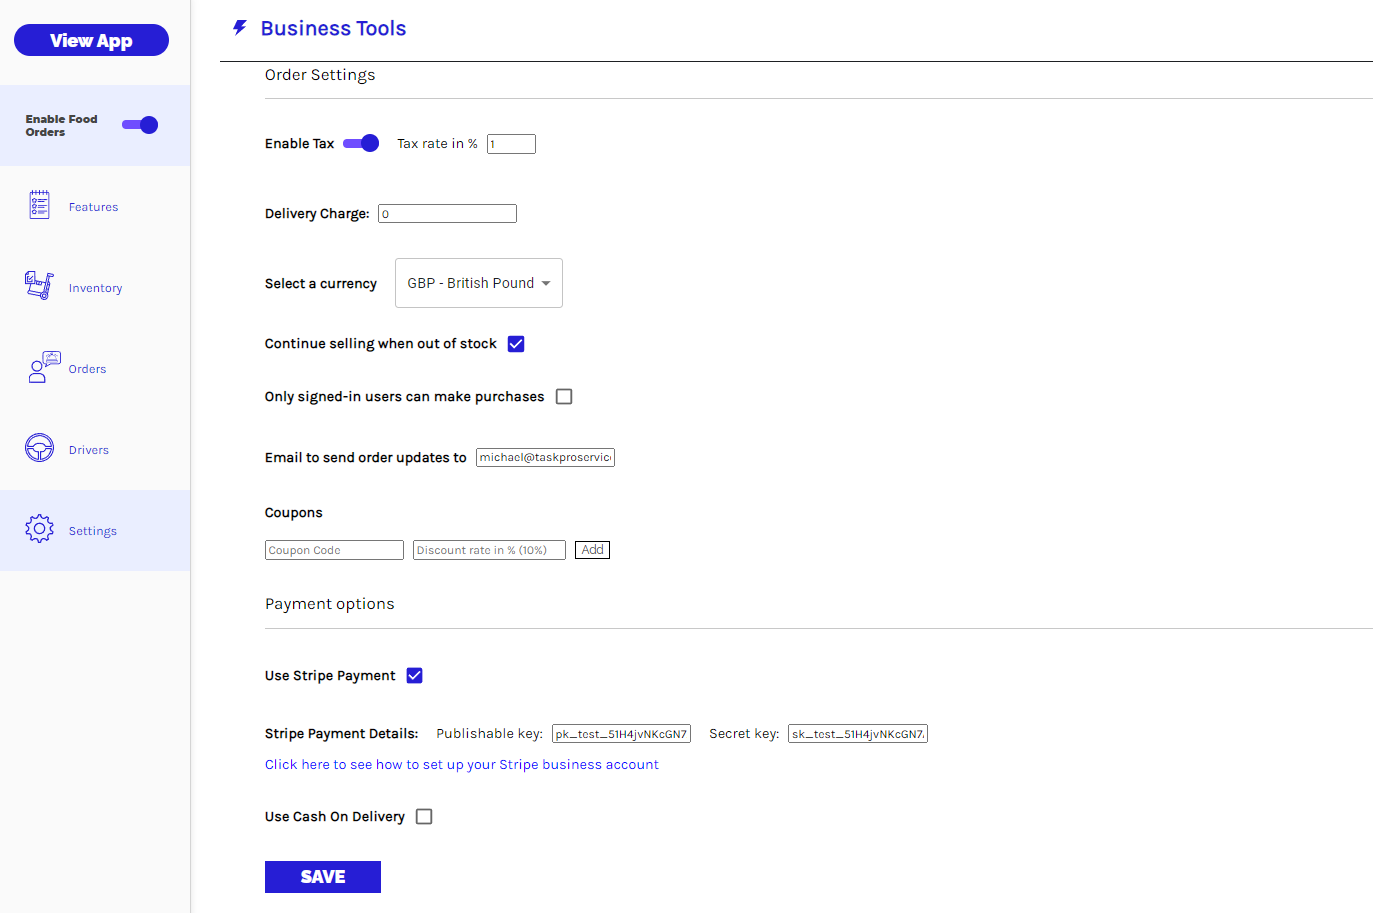This screenshot has height=913, width=1373.
Task: Enable Use Cash On Delivery checkbox
Action: coord(424,817)
